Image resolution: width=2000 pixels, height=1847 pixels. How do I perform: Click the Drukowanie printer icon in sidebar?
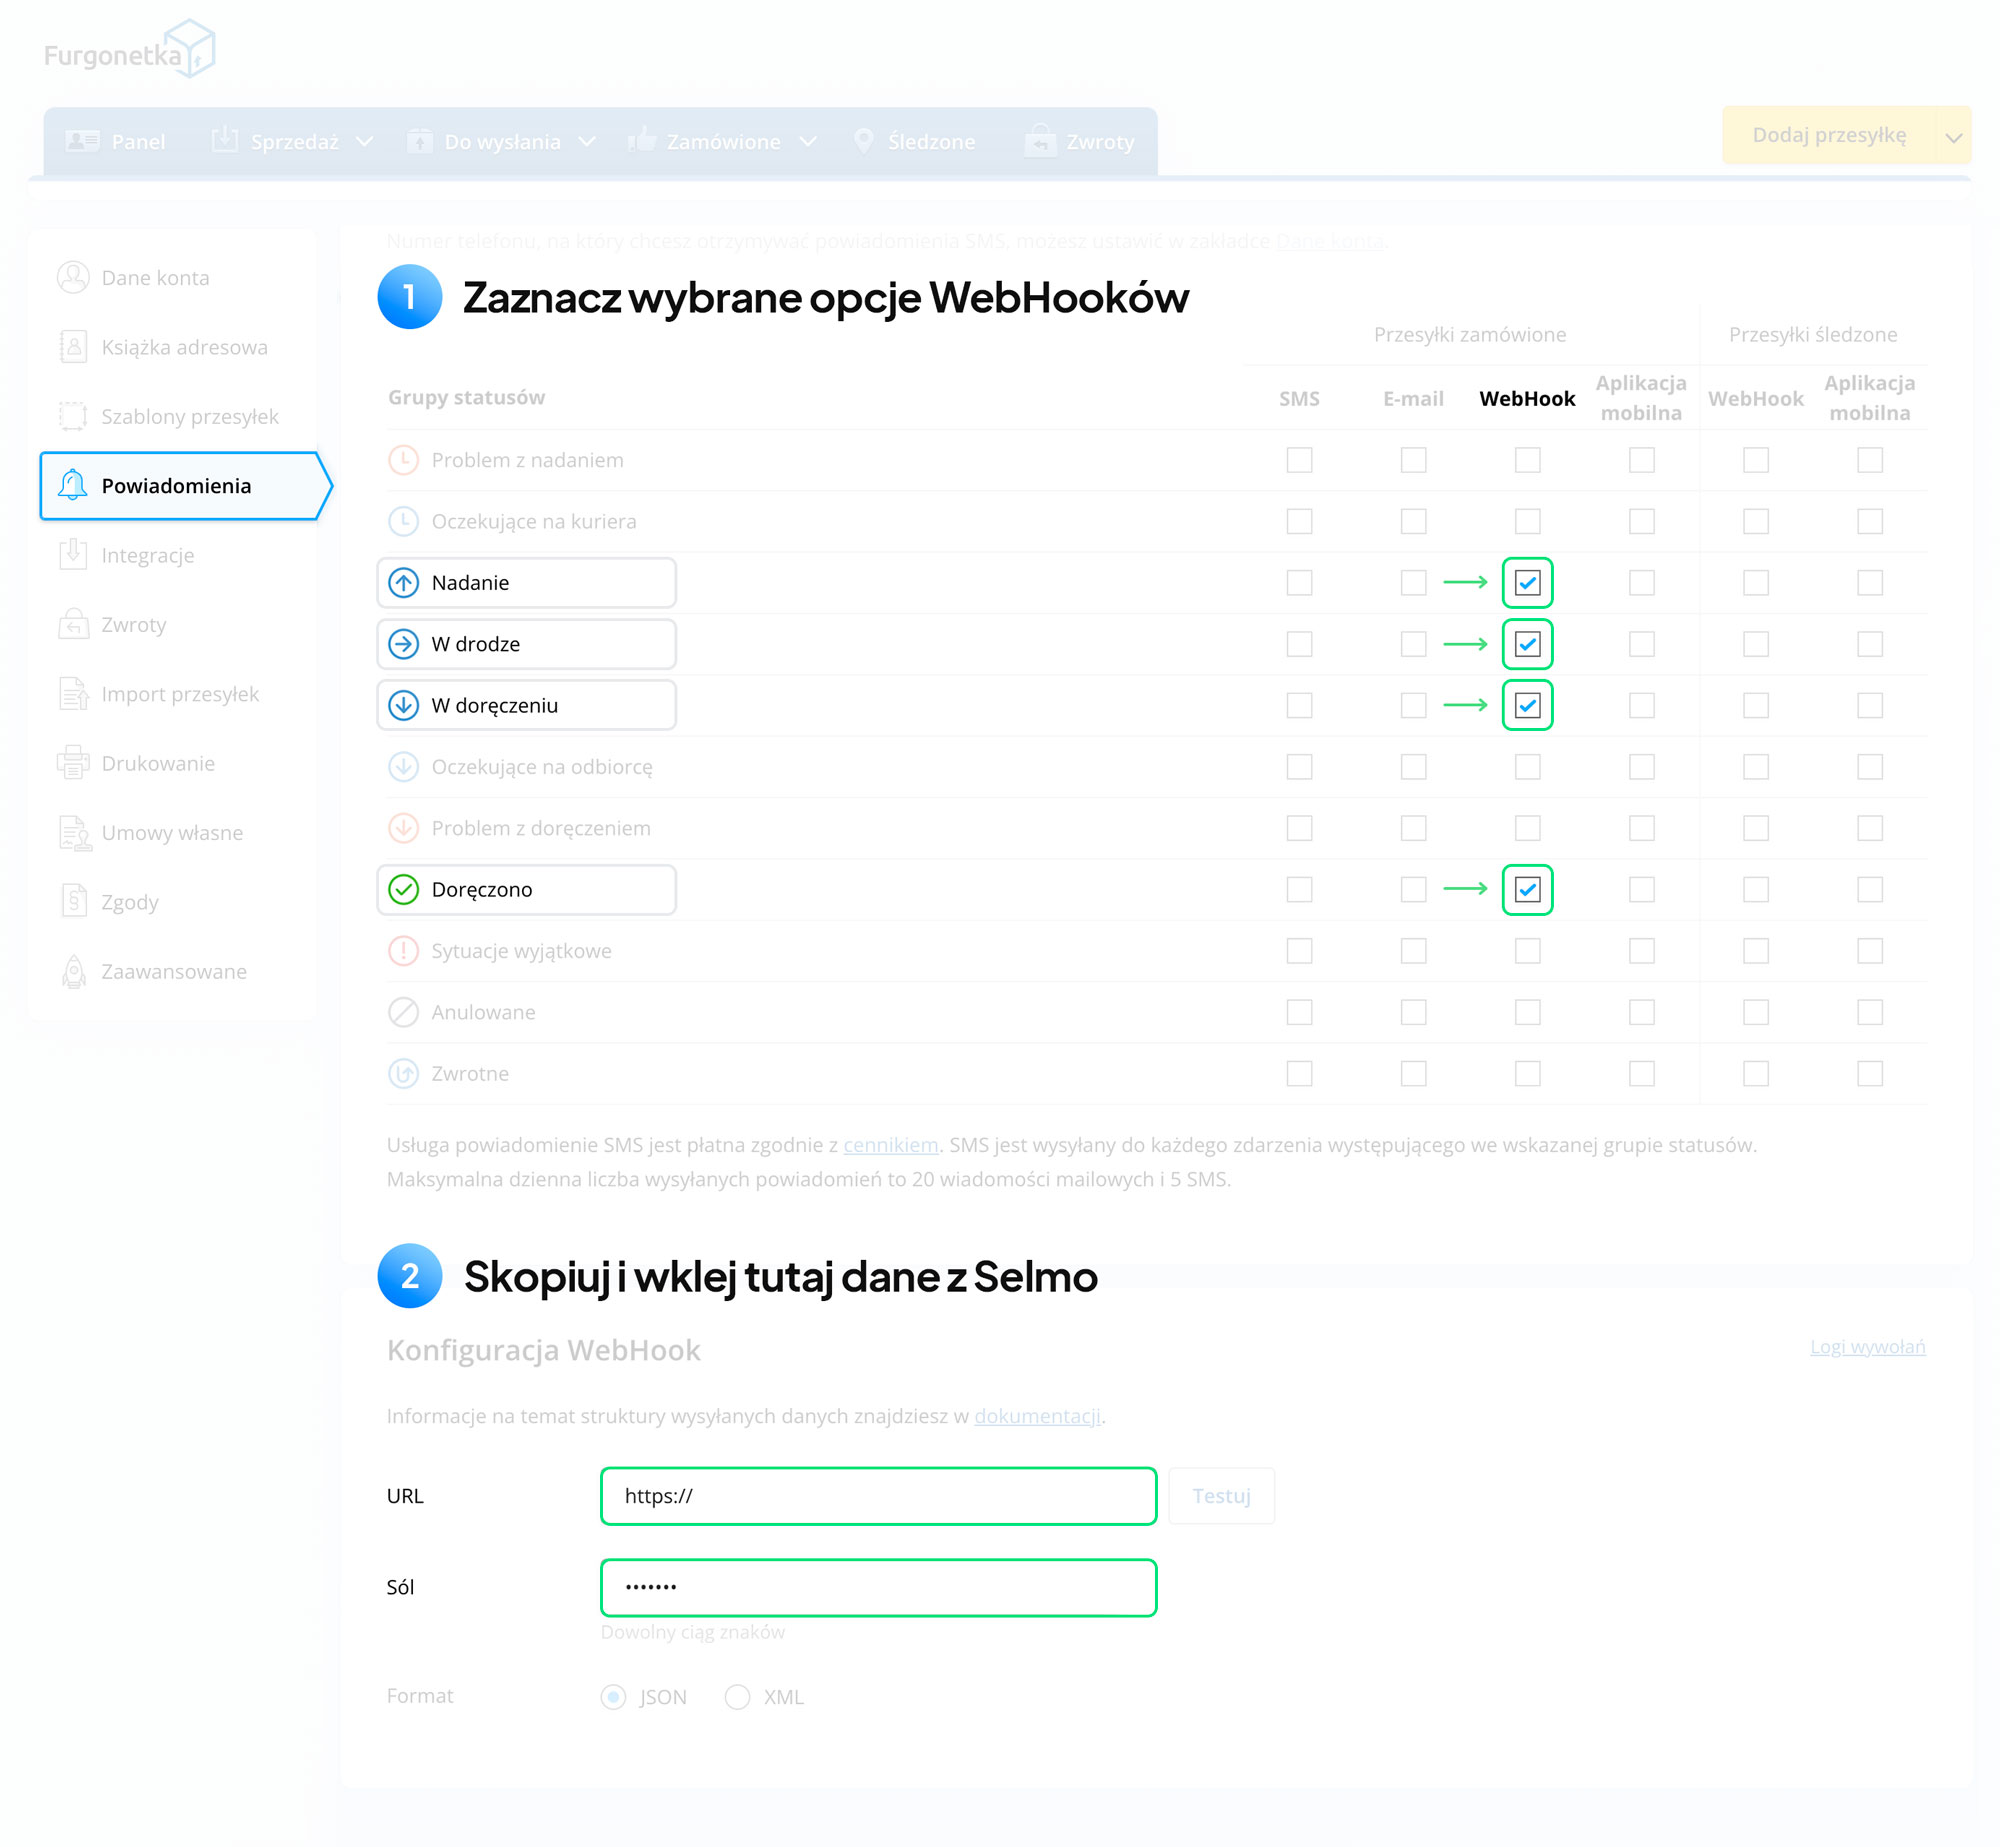pos(72,763)
